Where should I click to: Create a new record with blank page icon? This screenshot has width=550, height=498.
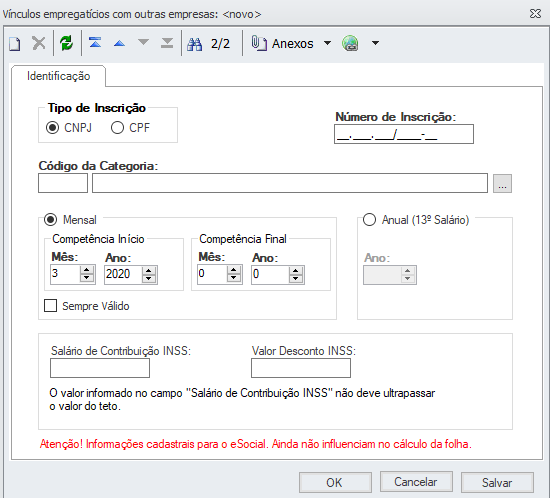(15, 44)
